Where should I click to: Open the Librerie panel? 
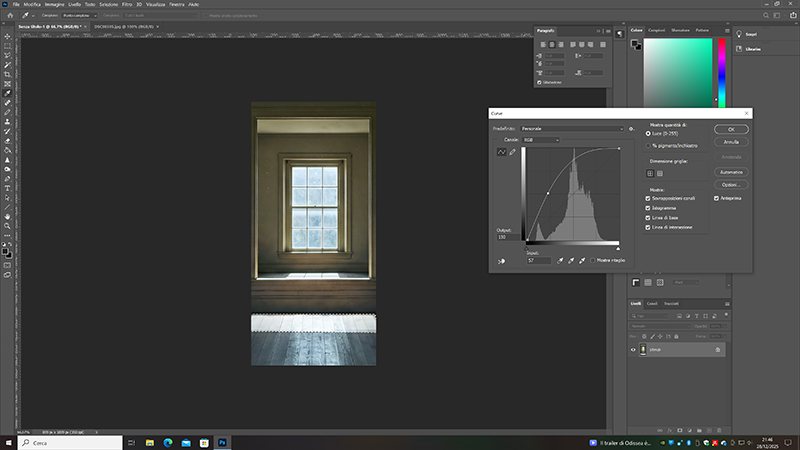[x=748, y=49]
